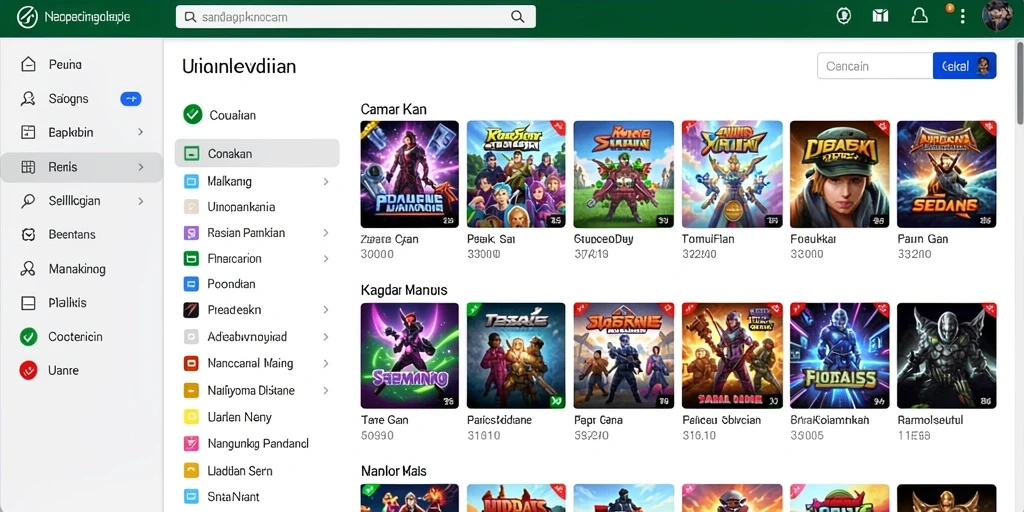Viewport: 1024px width, 512px height.
Task: Open Plalikis in the sidebar
Action: (x=67, y=303)
